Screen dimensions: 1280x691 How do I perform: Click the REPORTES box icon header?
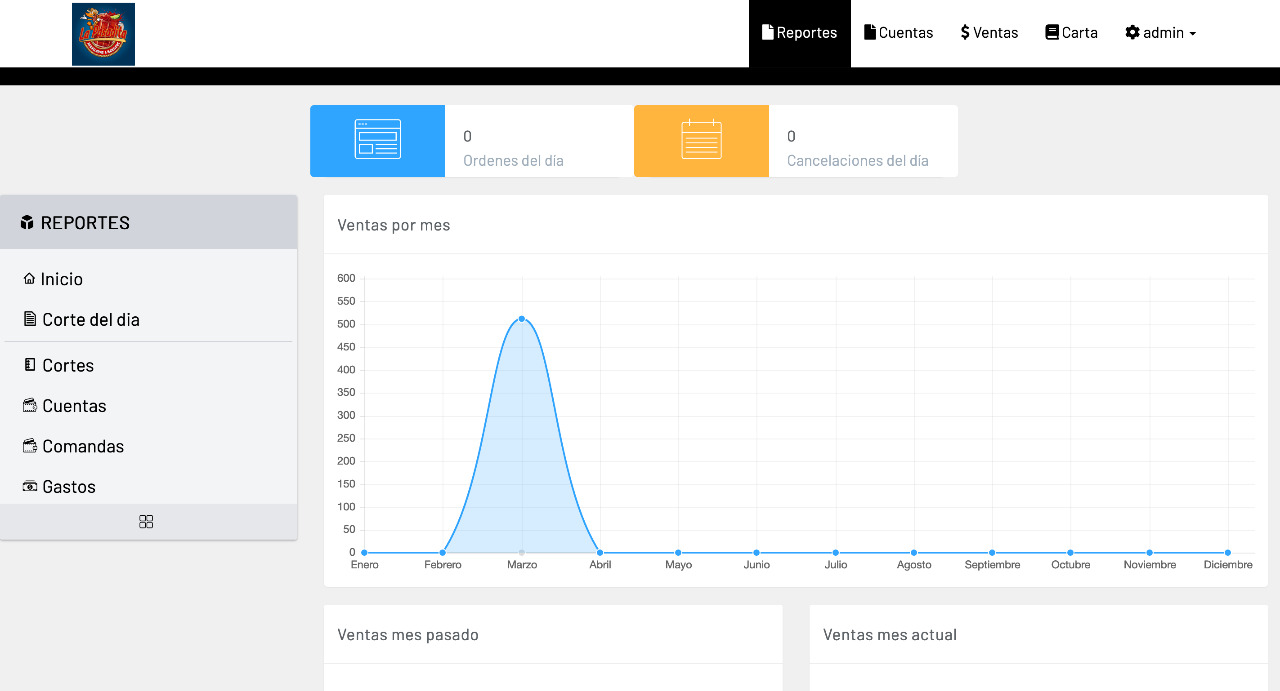coord(27,223)
